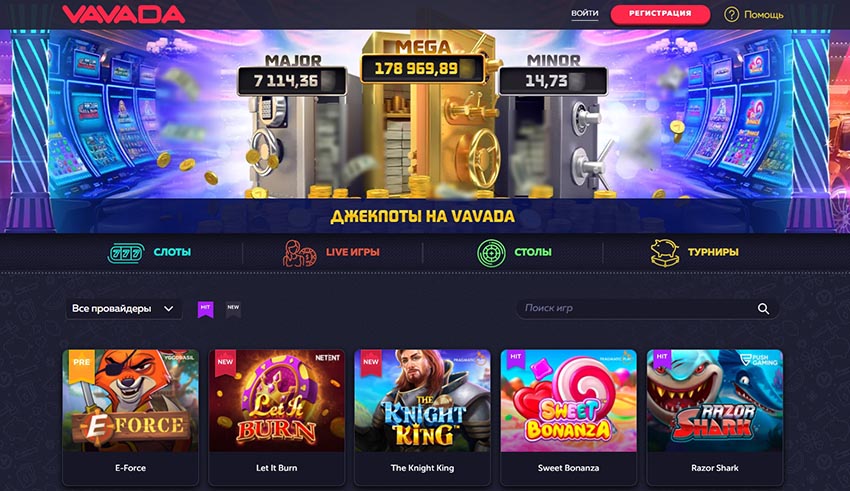Click the VAVADA logo
This screenshot has height=491, width=850.
click(124, 14)
